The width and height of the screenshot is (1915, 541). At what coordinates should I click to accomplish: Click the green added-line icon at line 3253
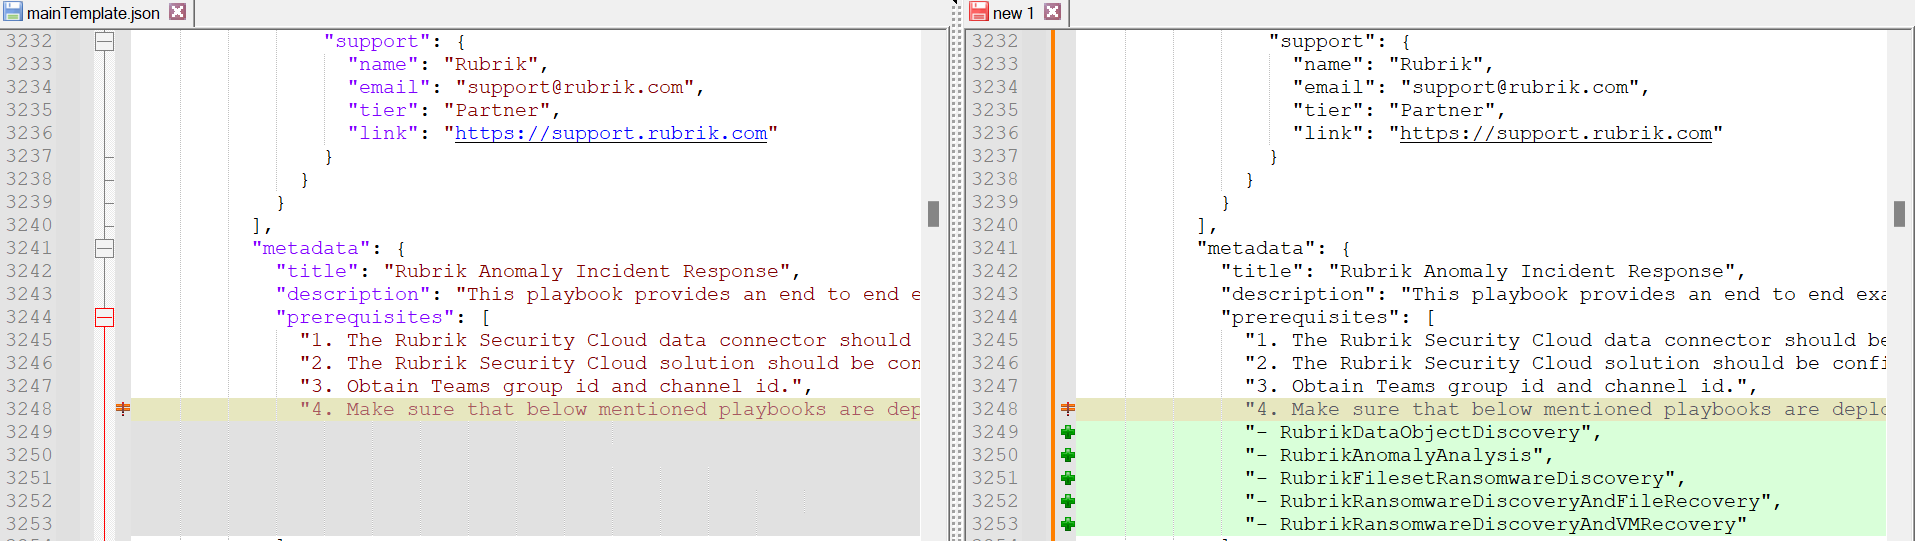click(1068, 524)
